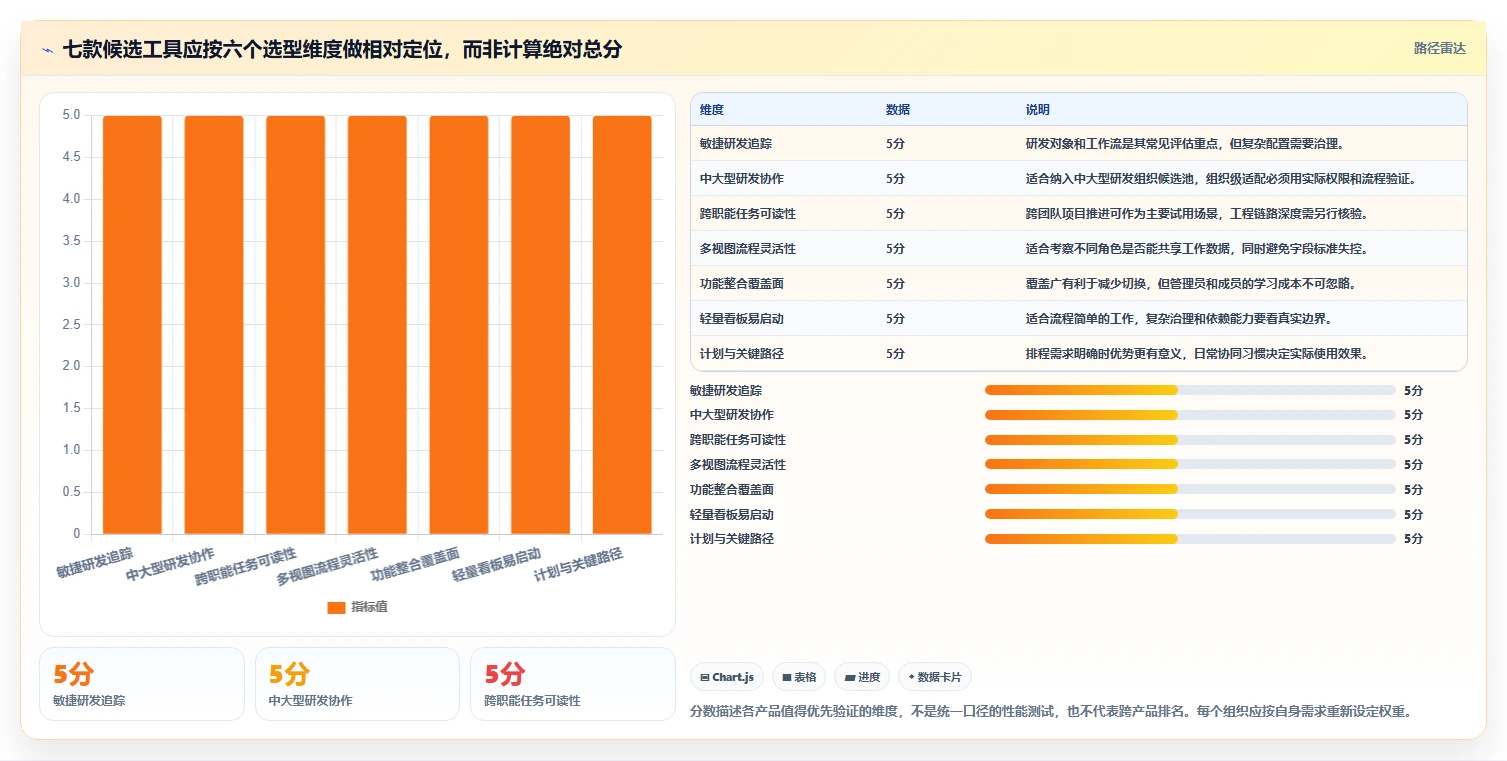The image size is (1507, 761).
Task: Click the 中大型研发协作 bar in the chart
Action: coord(214,325)
